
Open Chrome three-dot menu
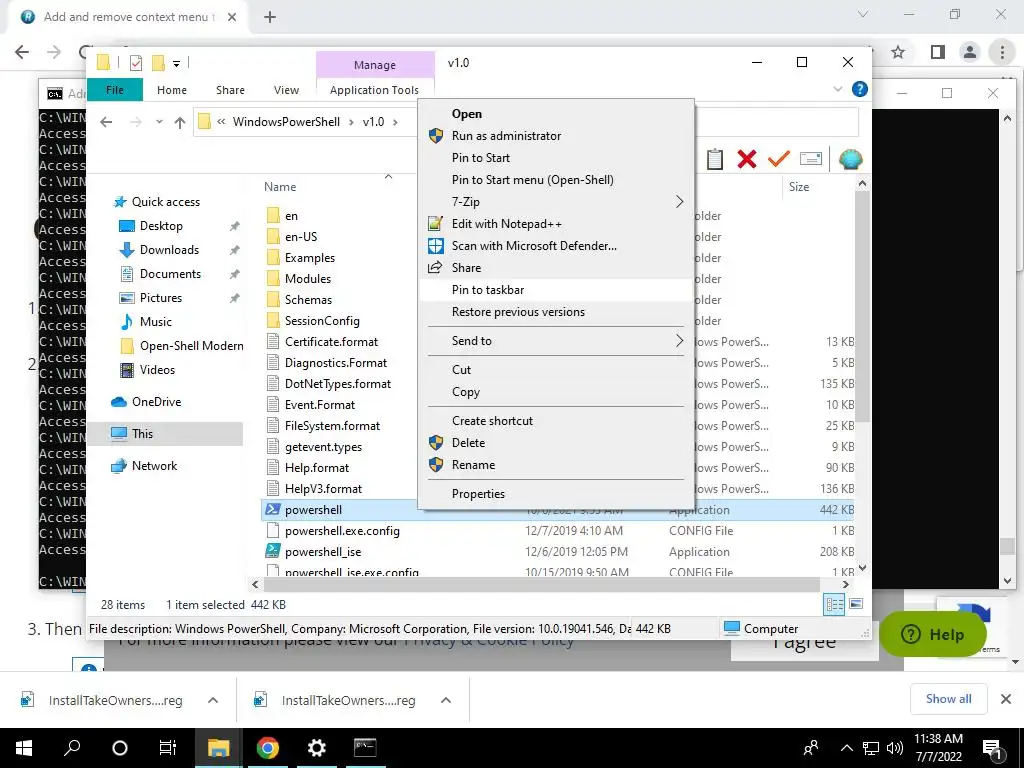tap(1002, 52)
